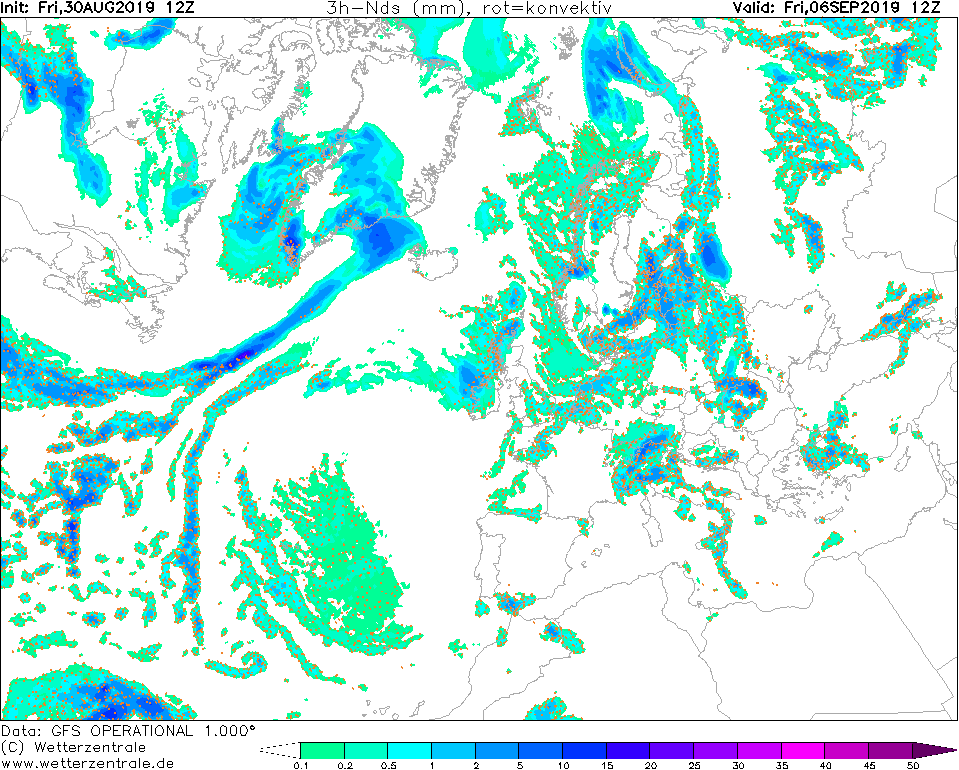This screenshot has width=959, height=770.
Task: Click the Data: GFS OPERATIONAL 1.000° text
Action: [x=127, y=731]
